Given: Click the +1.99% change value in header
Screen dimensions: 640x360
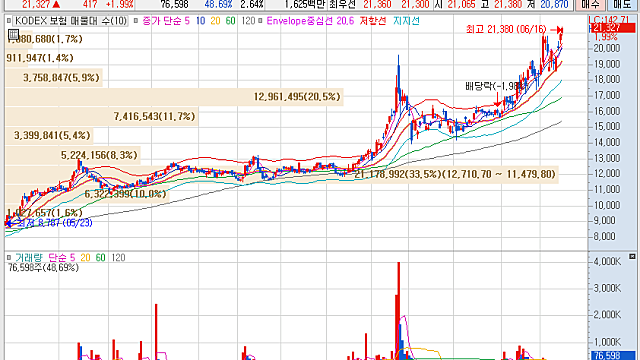Looking at the screenshot, I should [x=120, y=4].
